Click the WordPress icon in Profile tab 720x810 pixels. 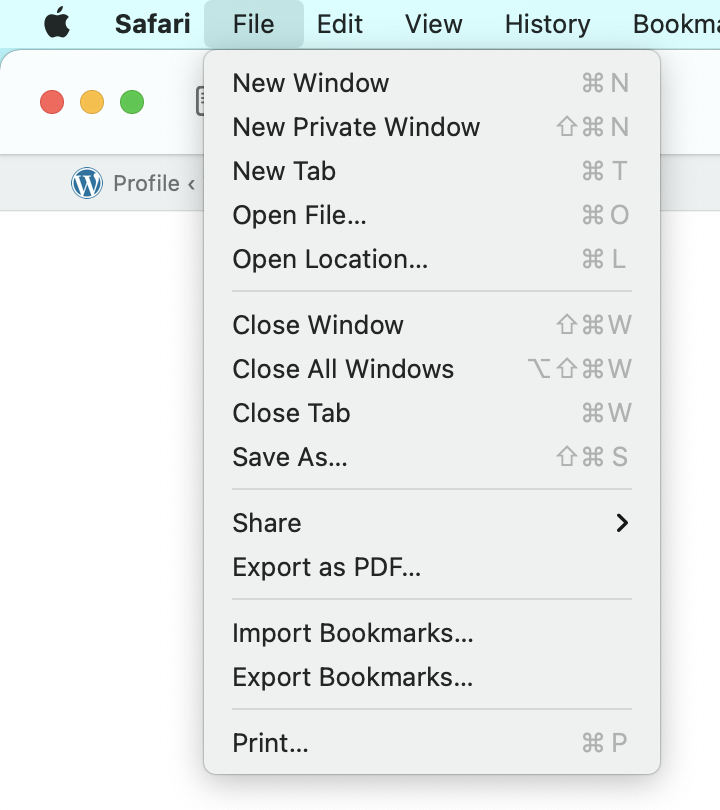tap(87, 183)
